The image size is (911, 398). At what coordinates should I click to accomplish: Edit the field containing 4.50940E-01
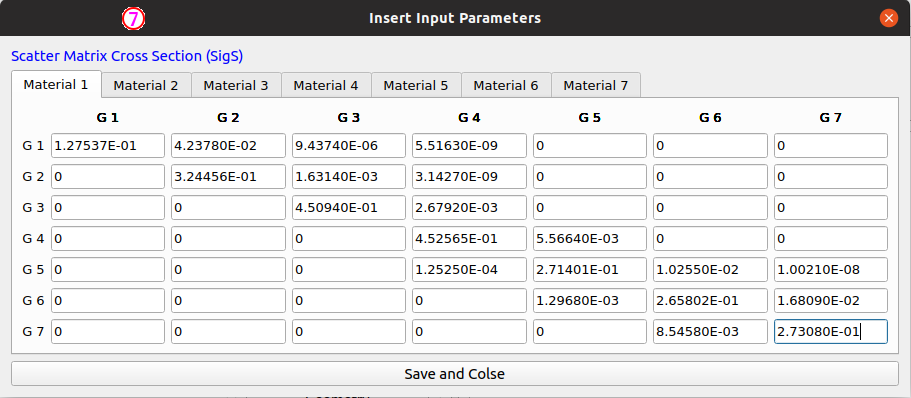coord(349,207)
